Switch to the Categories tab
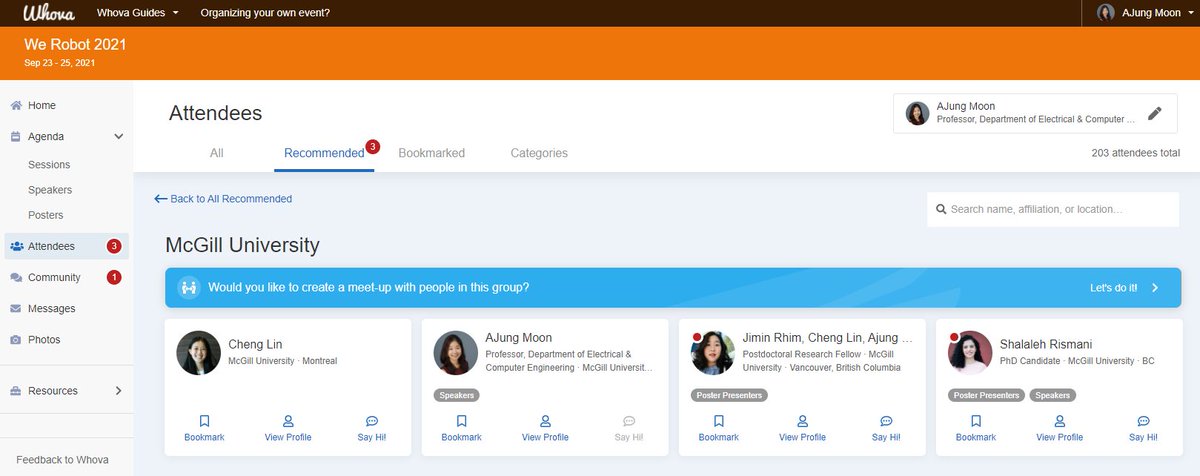The width and height of the screenshot is (1200, 476). 539,153
